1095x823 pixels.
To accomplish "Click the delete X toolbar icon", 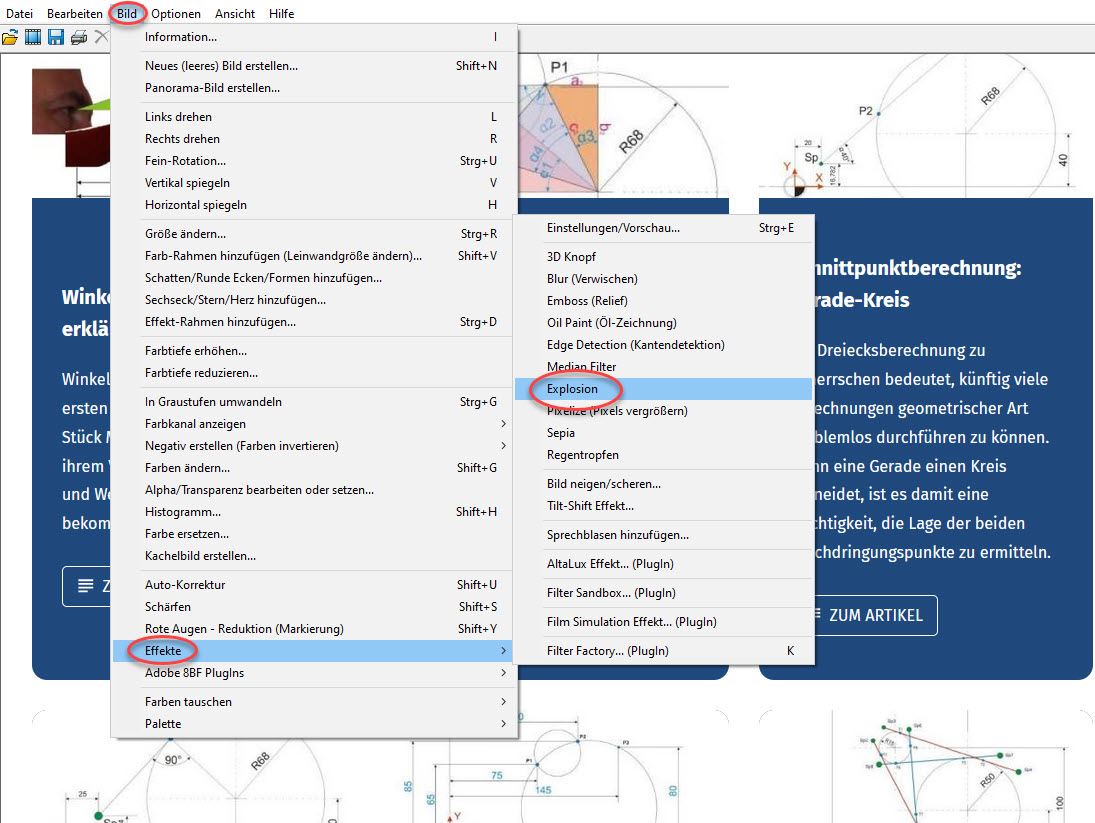I will 101,36.
